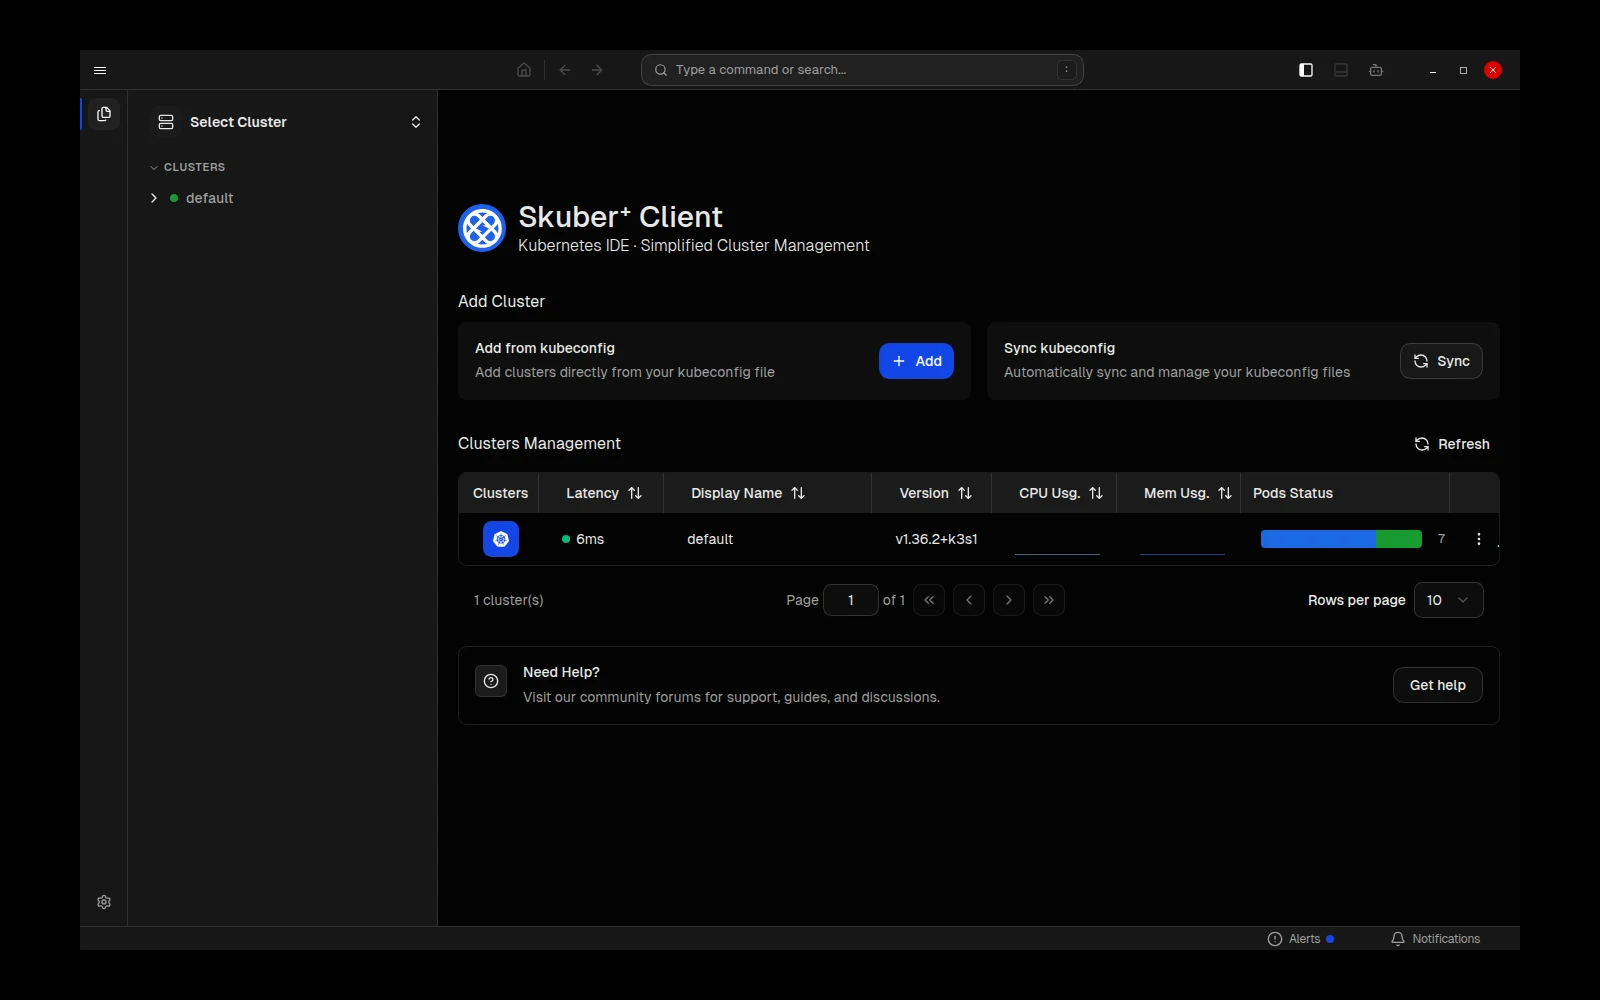Go to the home icon
The image size is (1600, 1000).
(x=524, y=70)
